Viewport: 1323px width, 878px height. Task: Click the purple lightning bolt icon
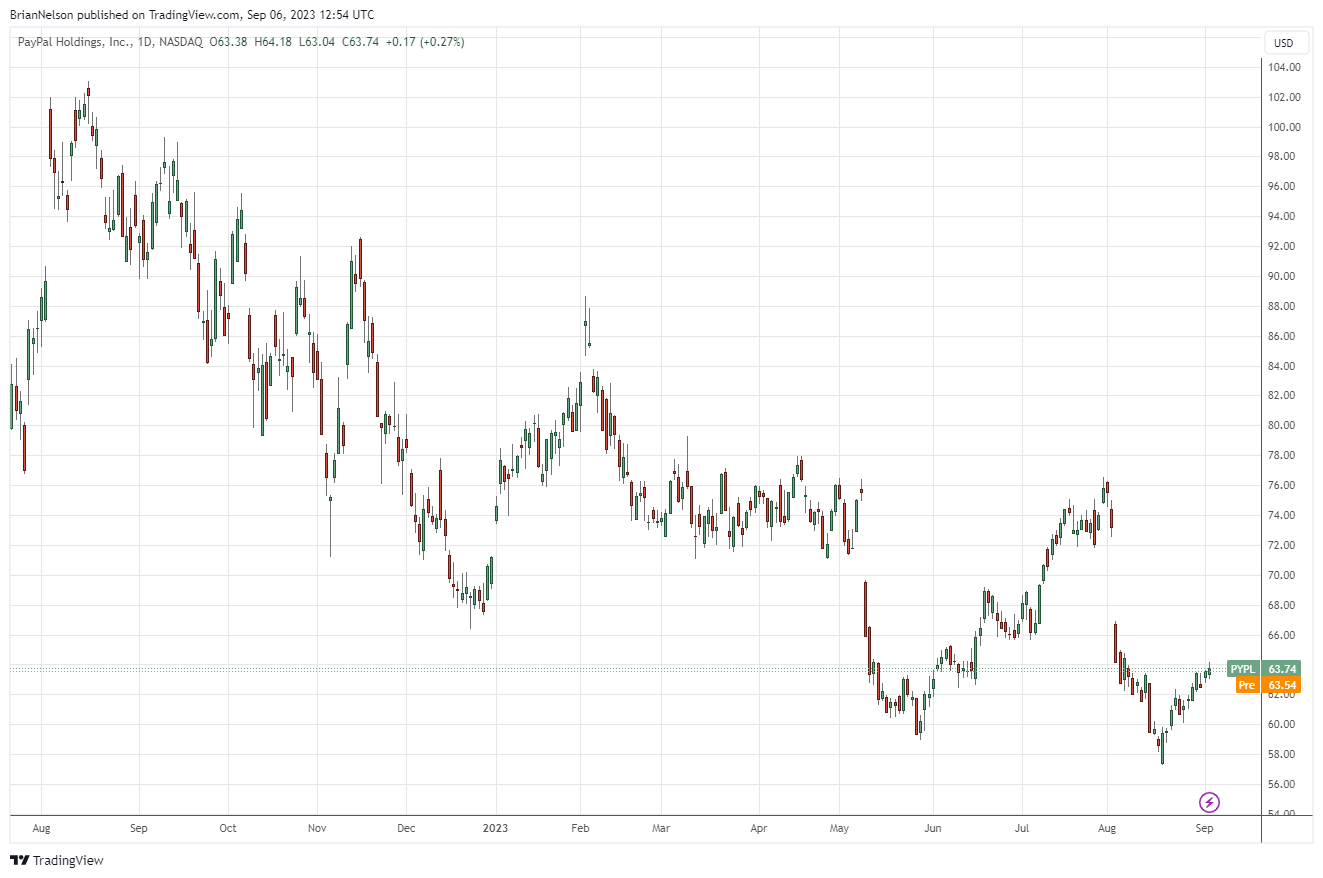(x=1209, y=802)
